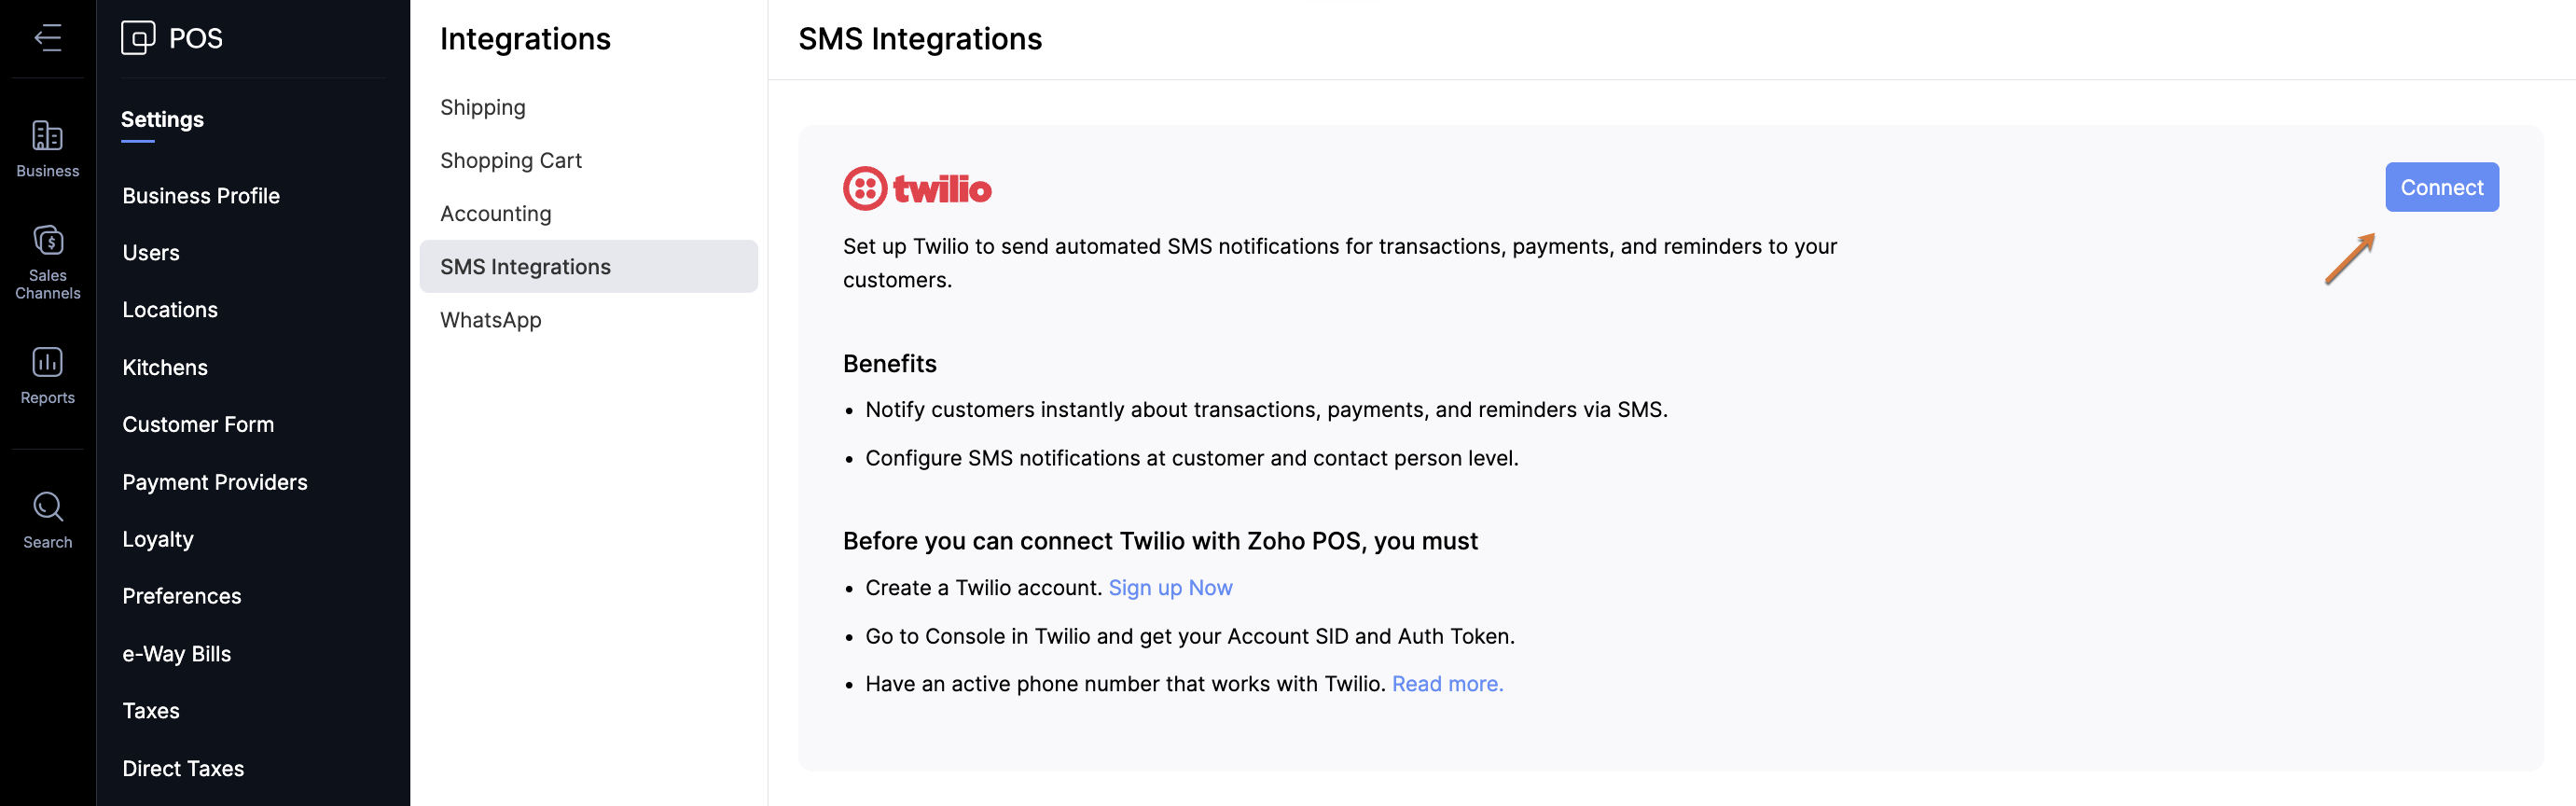Open Business Profile settings
Screen dimensions: 2576x806
[201, 196]
